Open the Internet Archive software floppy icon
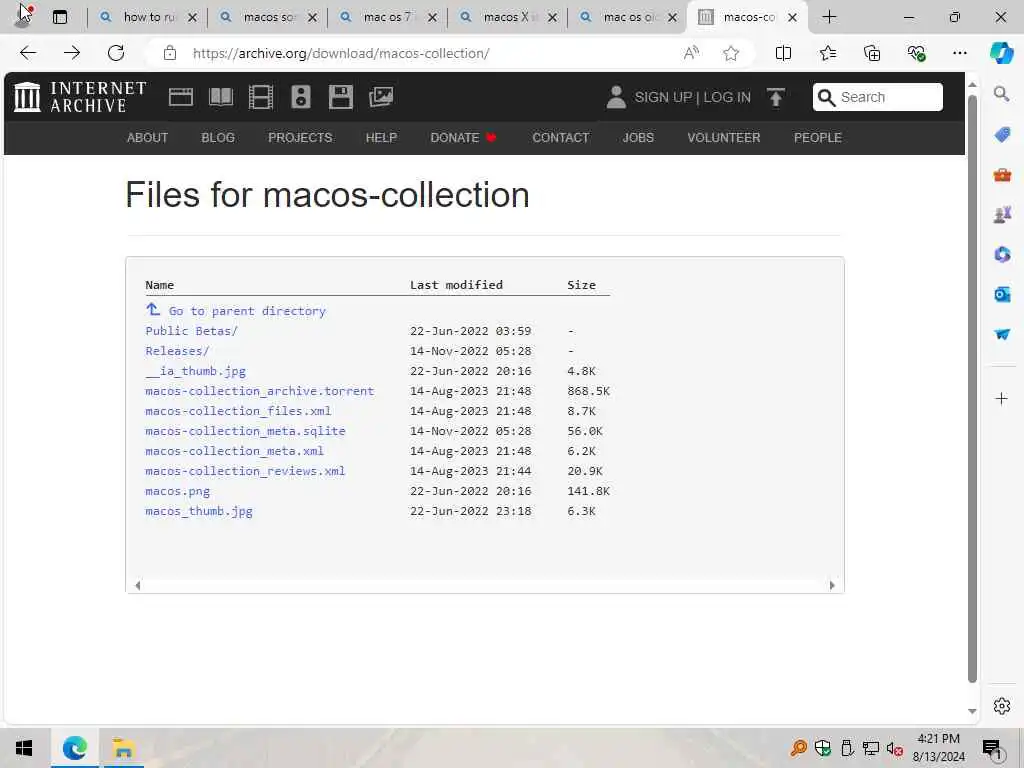This screenshot has width=1024, height=768. point(340,97)
